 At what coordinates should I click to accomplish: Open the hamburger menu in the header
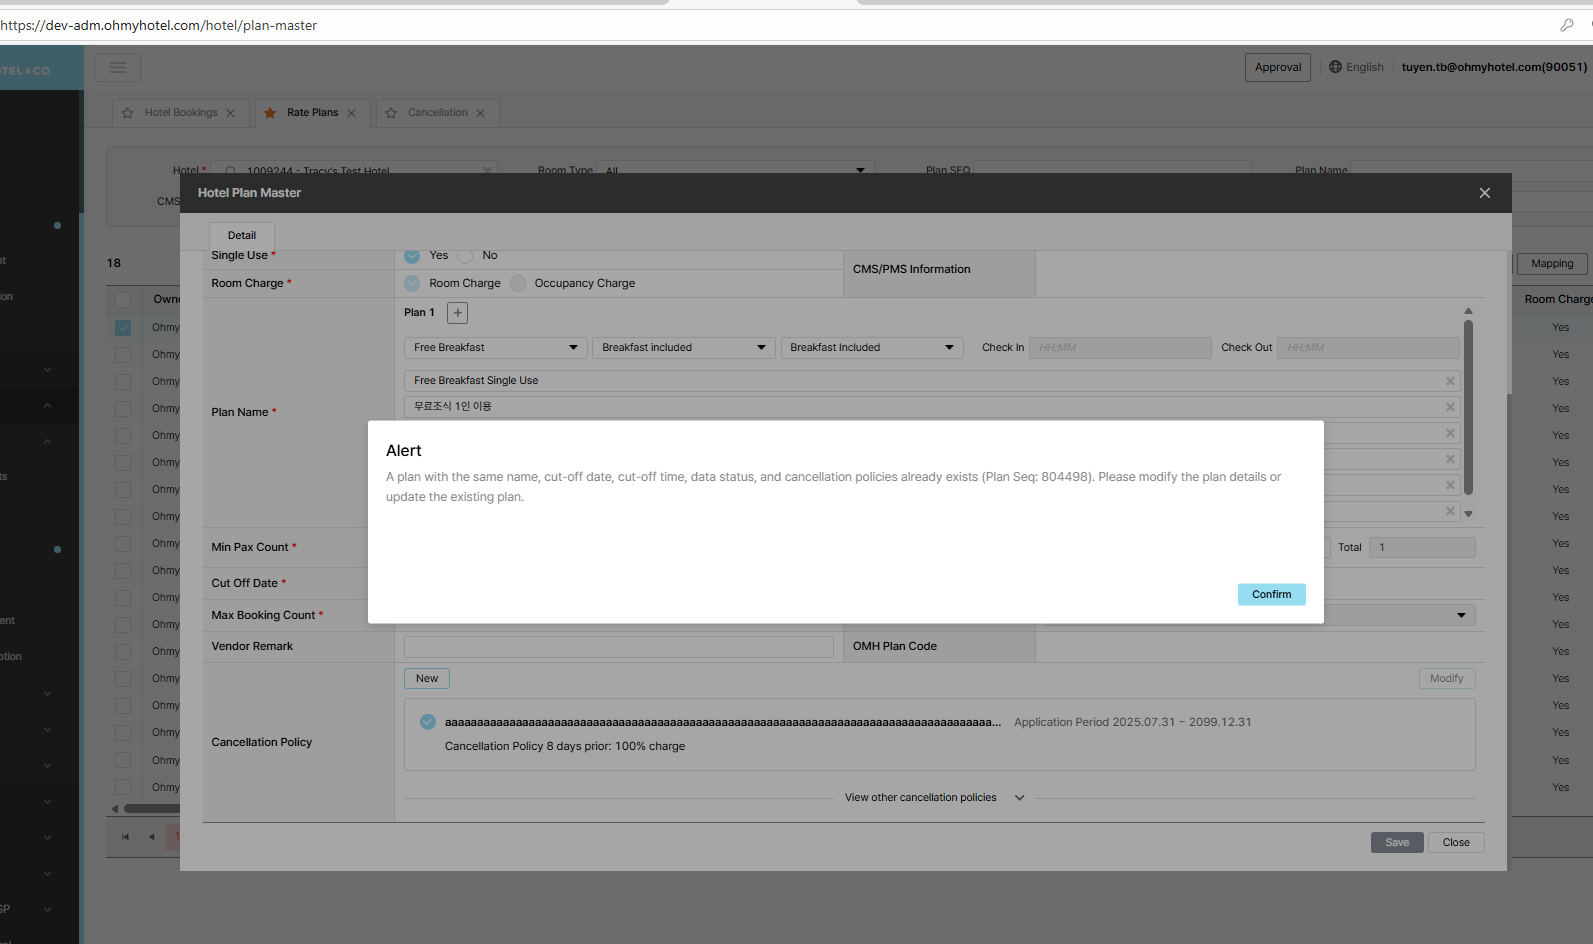tap(117, 67)
